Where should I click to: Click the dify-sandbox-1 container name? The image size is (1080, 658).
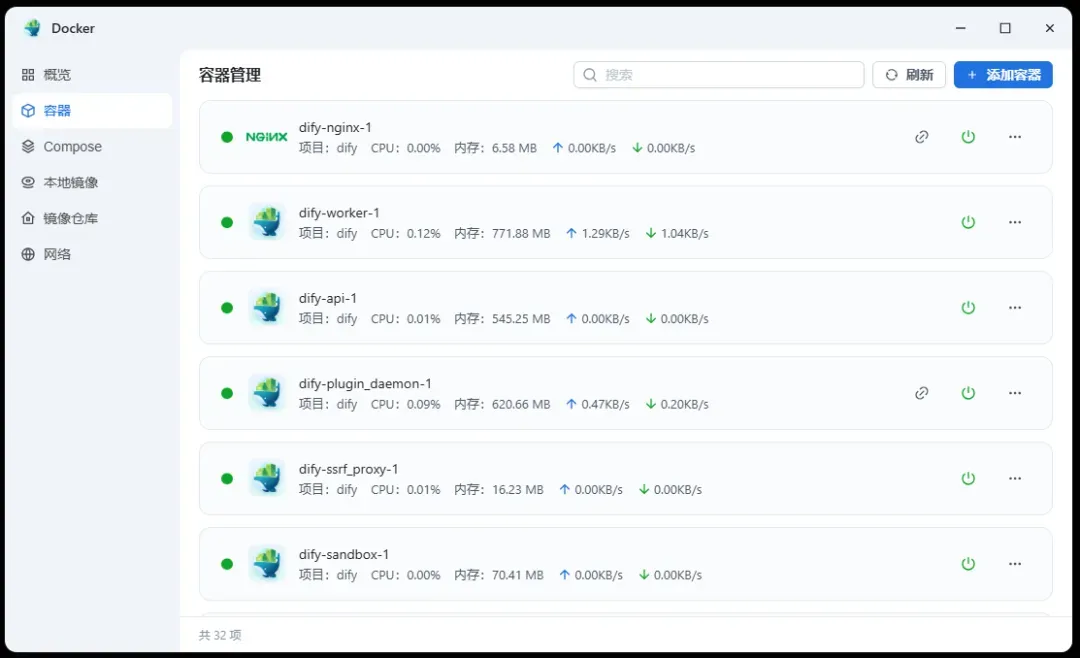(x=344, y=555)
